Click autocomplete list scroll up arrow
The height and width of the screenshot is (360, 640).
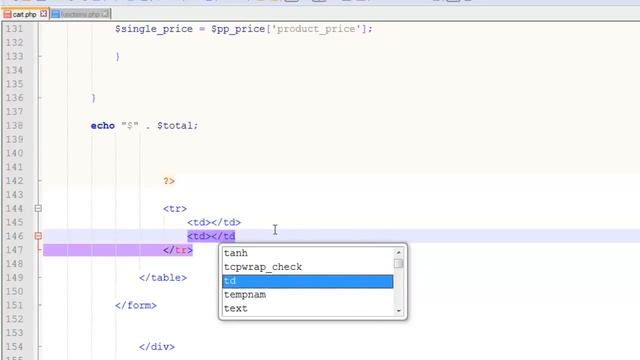tap(398, 252)
